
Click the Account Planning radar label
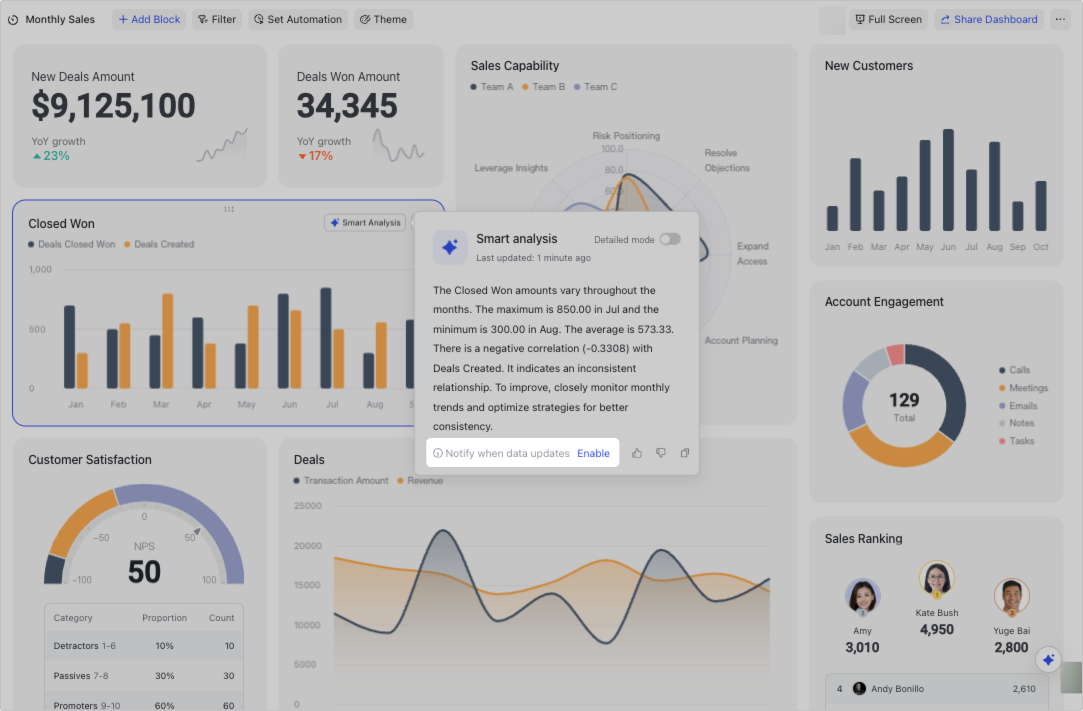tap(741, 341)
